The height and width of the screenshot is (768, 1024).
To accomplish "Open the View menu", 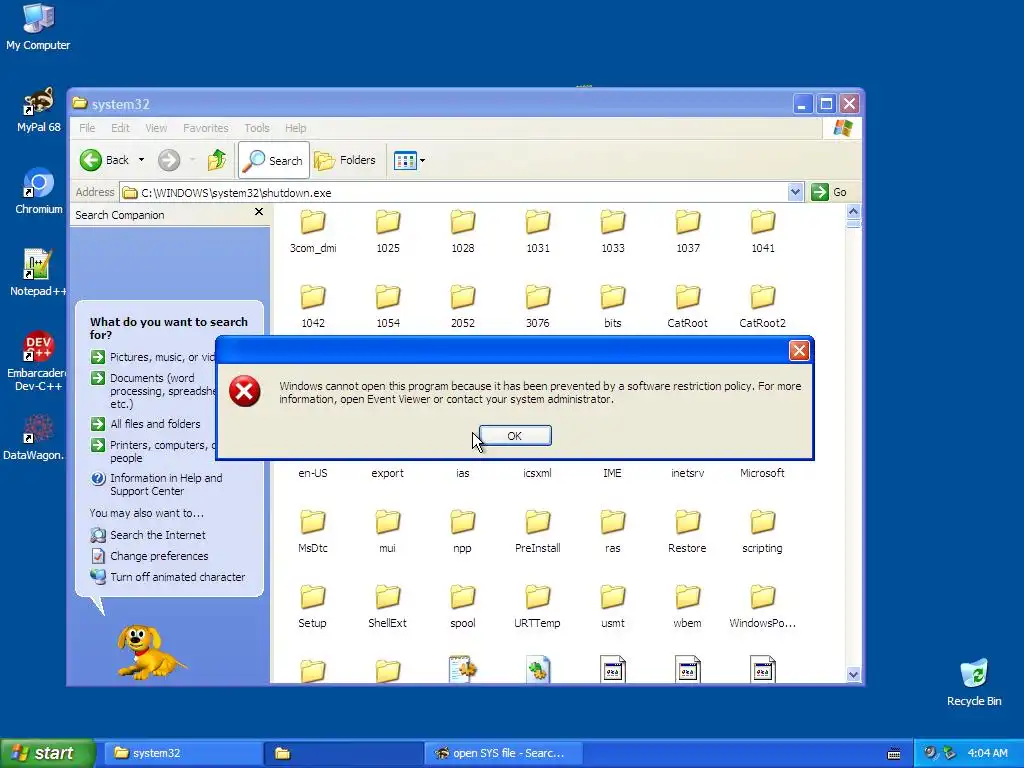I will tap(156, 128).
